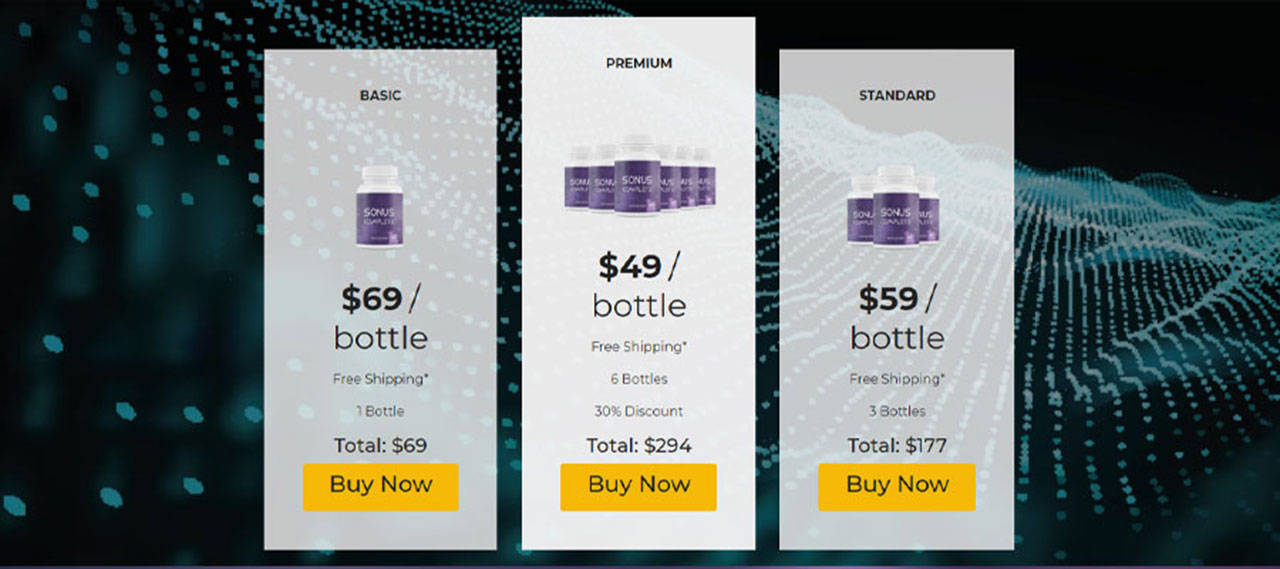
Task: Click the $69 / bottle price
Action: (x=380, y=318)
